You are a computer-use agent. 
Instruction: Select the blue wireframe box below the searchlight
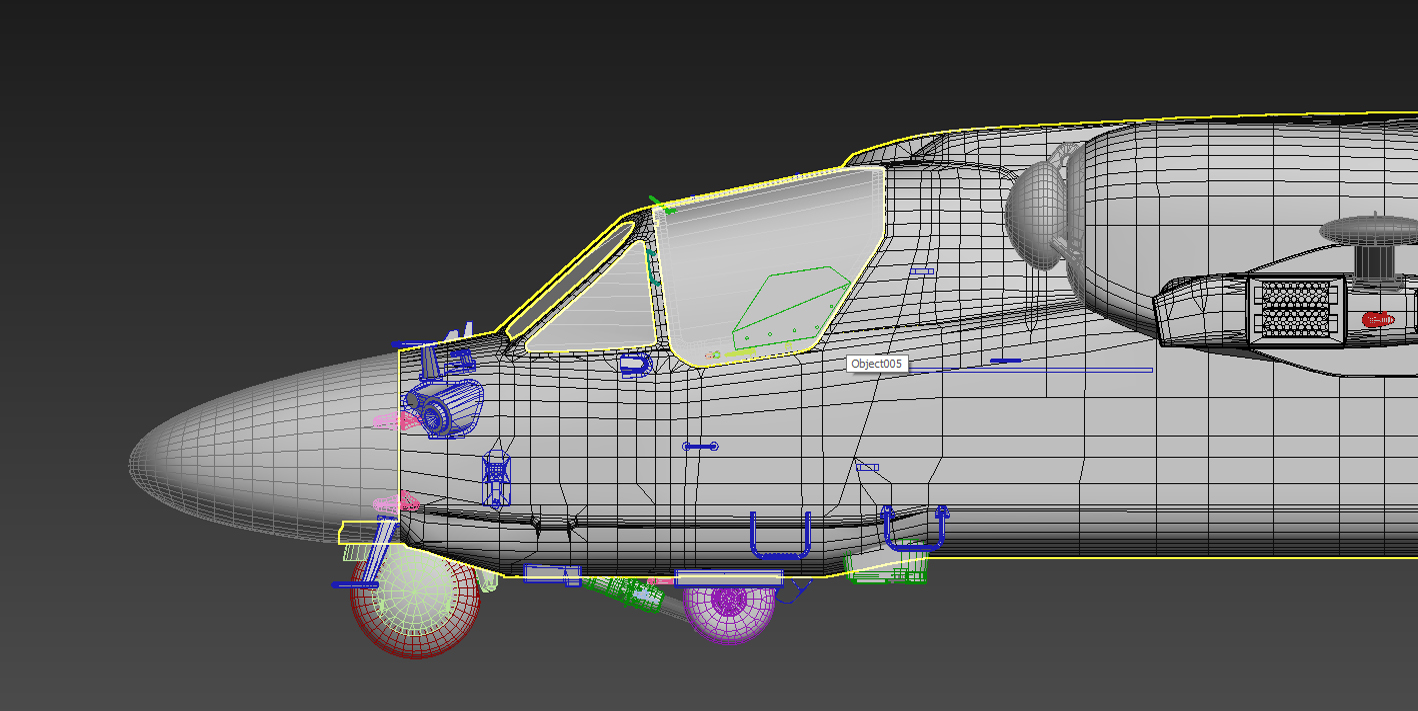497,478
